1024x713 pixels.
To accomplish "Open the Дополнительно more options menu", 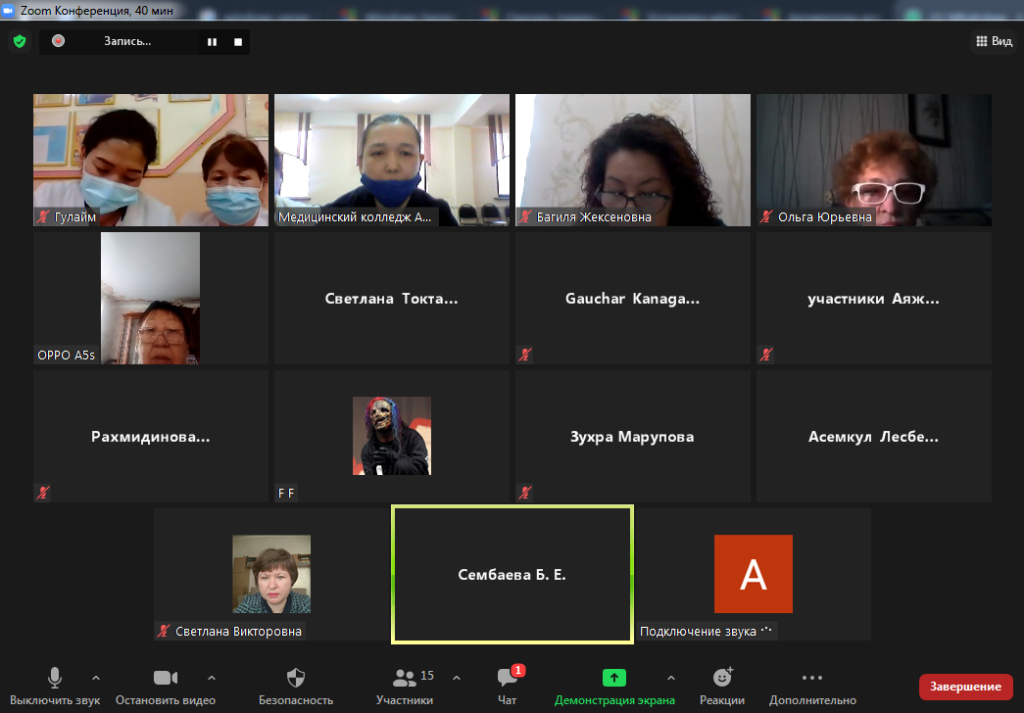I will [812, 686].
